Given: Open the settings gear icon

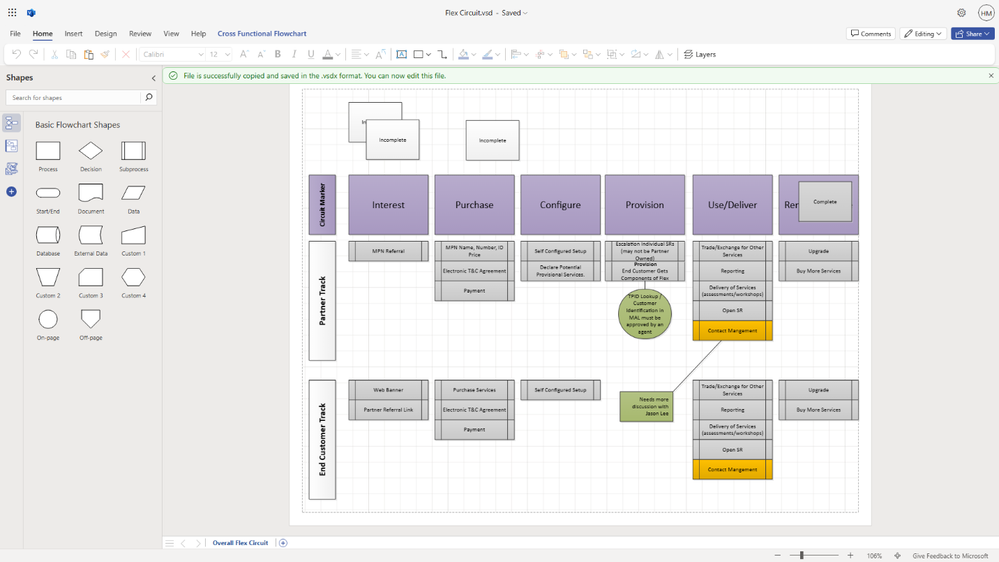Looking at the screenshot, I should [961, 13].
